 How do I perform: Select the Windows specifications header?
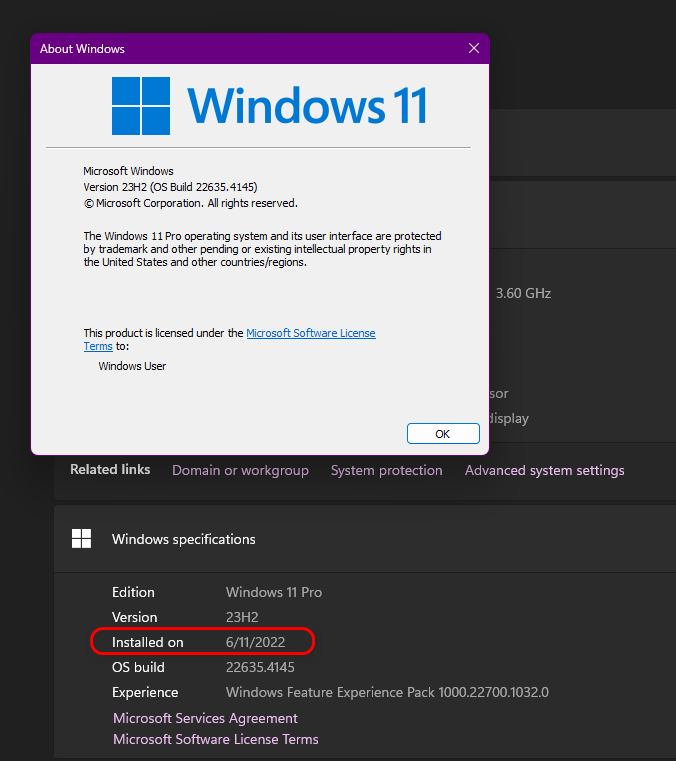[183, 539]
